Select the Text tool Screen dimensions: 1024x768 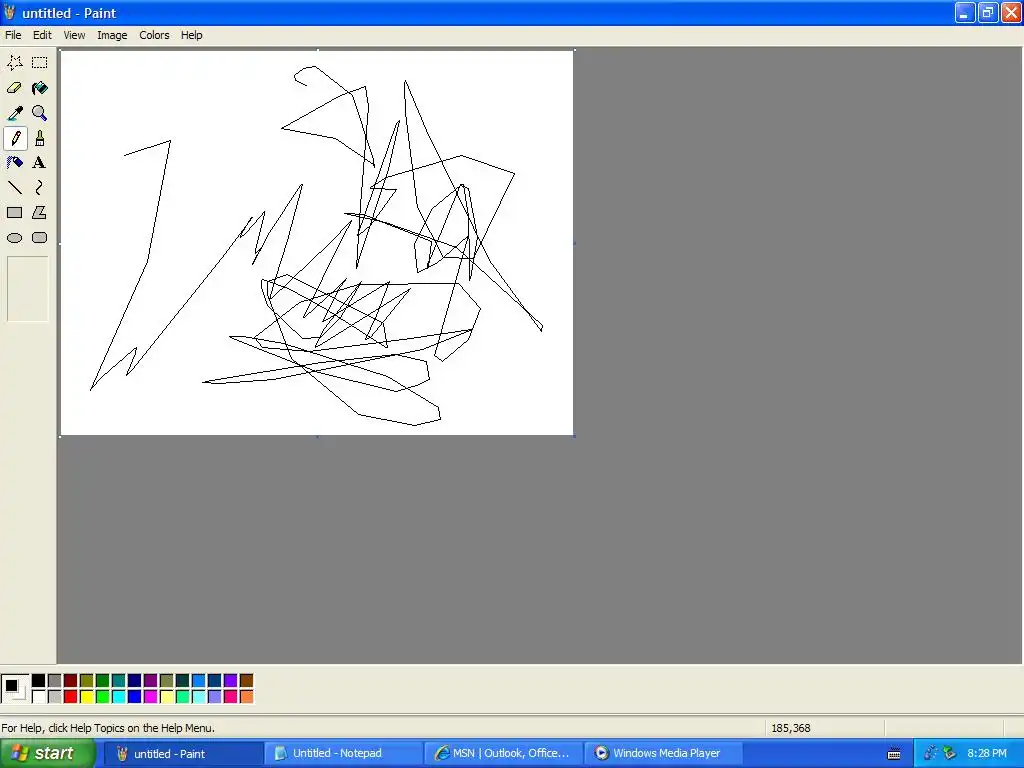pyautogui.click(x=40, y=163)
